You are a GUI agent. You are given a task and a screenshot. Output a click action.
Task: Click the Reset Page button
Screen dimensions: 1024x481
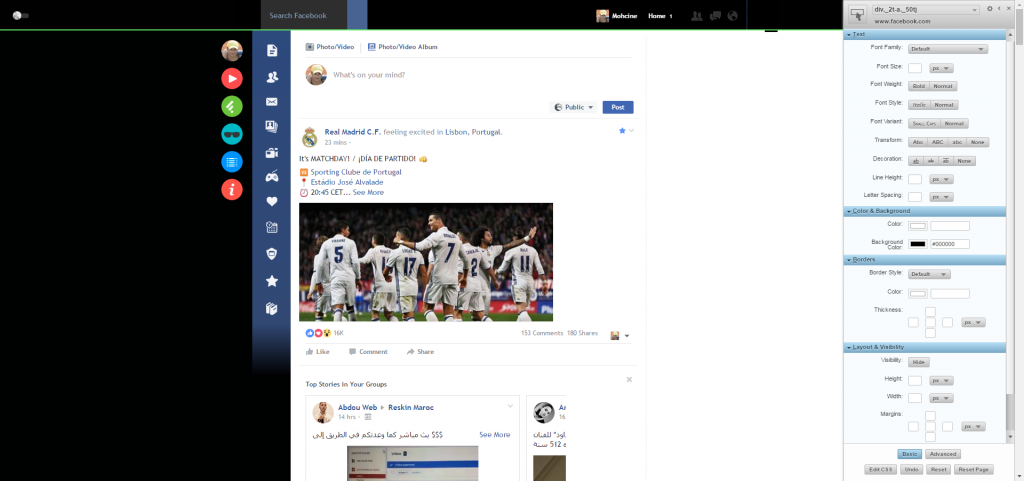pos(974,469)
